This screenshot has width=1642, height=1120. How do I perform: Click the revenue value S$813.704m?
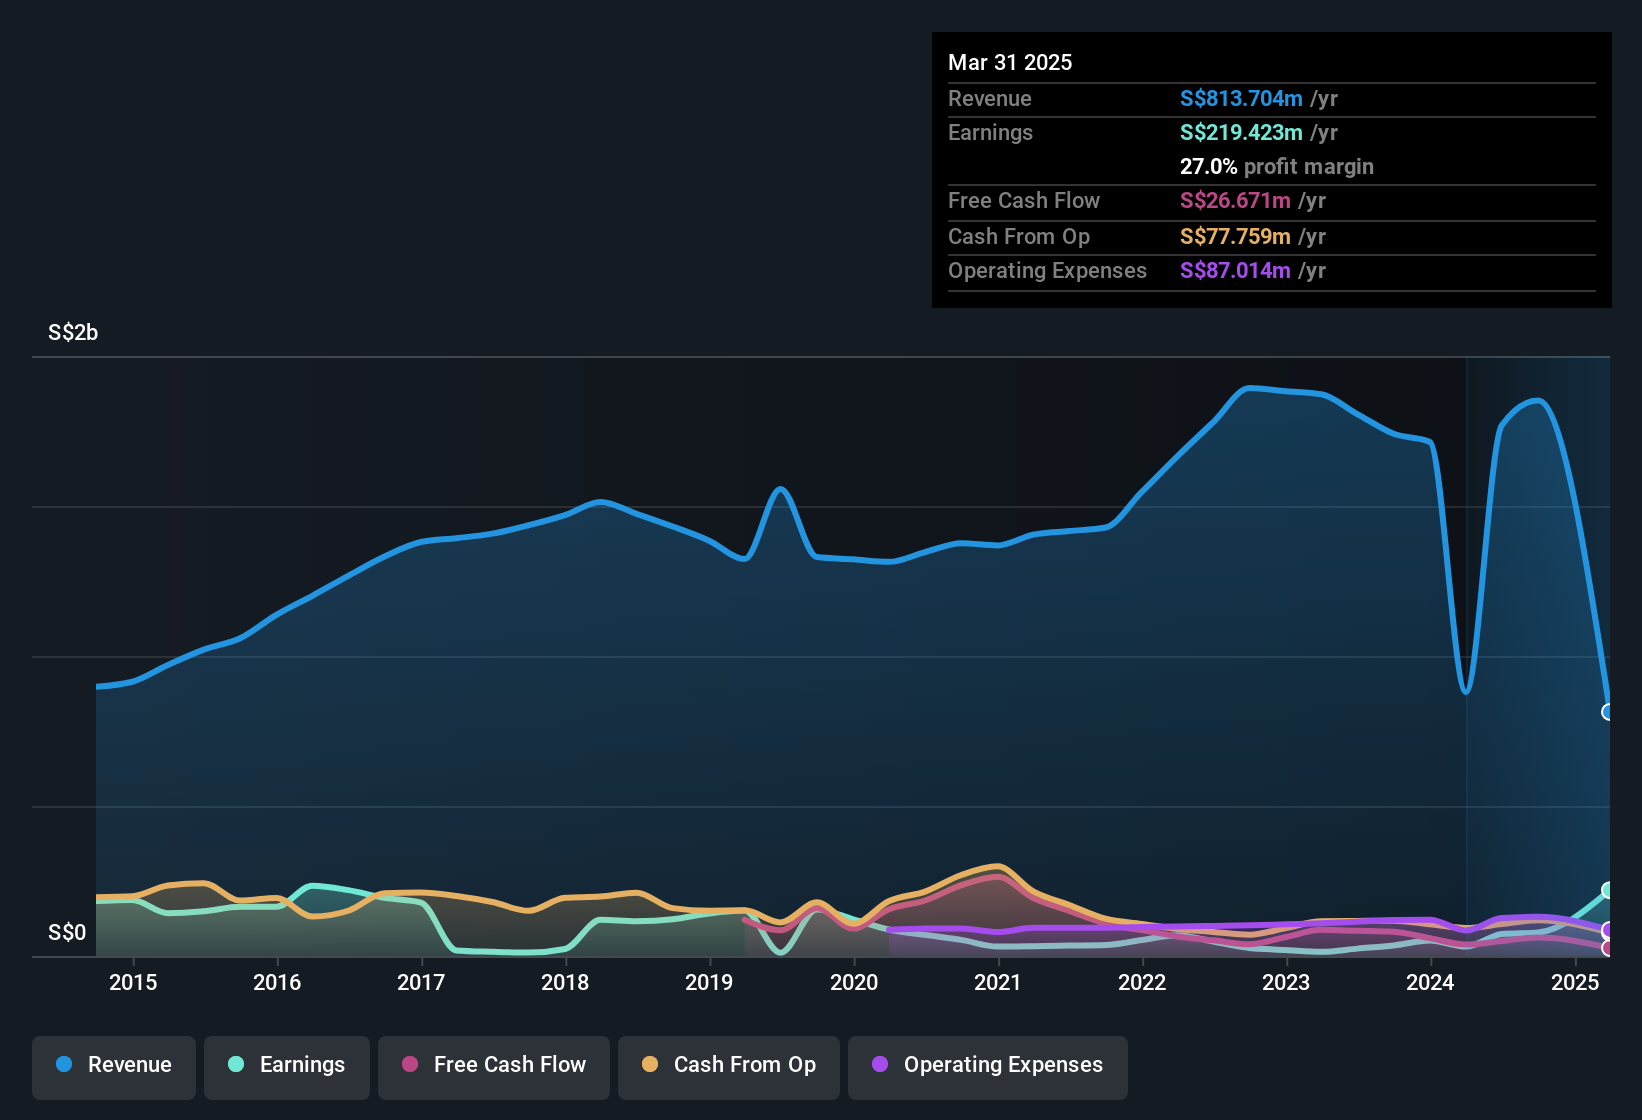(x=1241, y=98)
